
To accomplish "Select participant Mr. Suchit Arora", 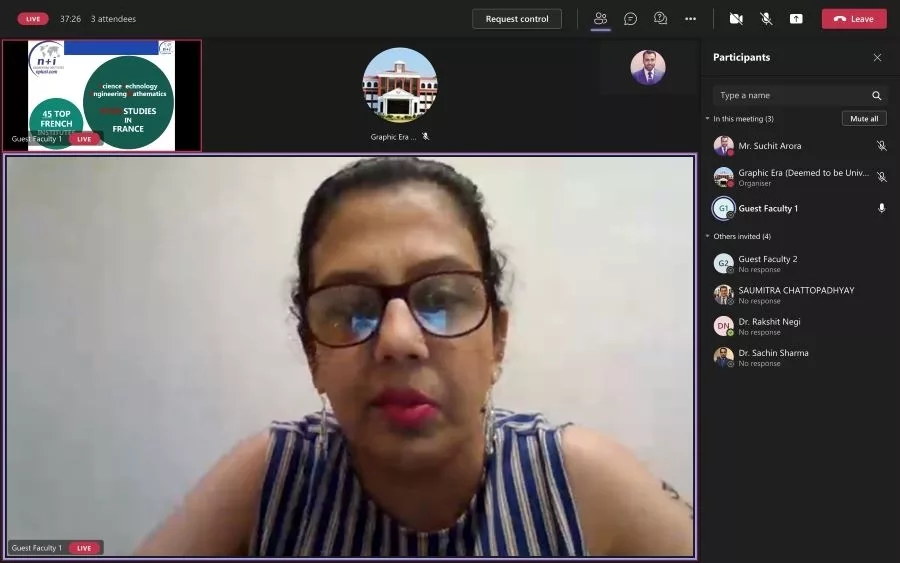I will click(800, 146).
